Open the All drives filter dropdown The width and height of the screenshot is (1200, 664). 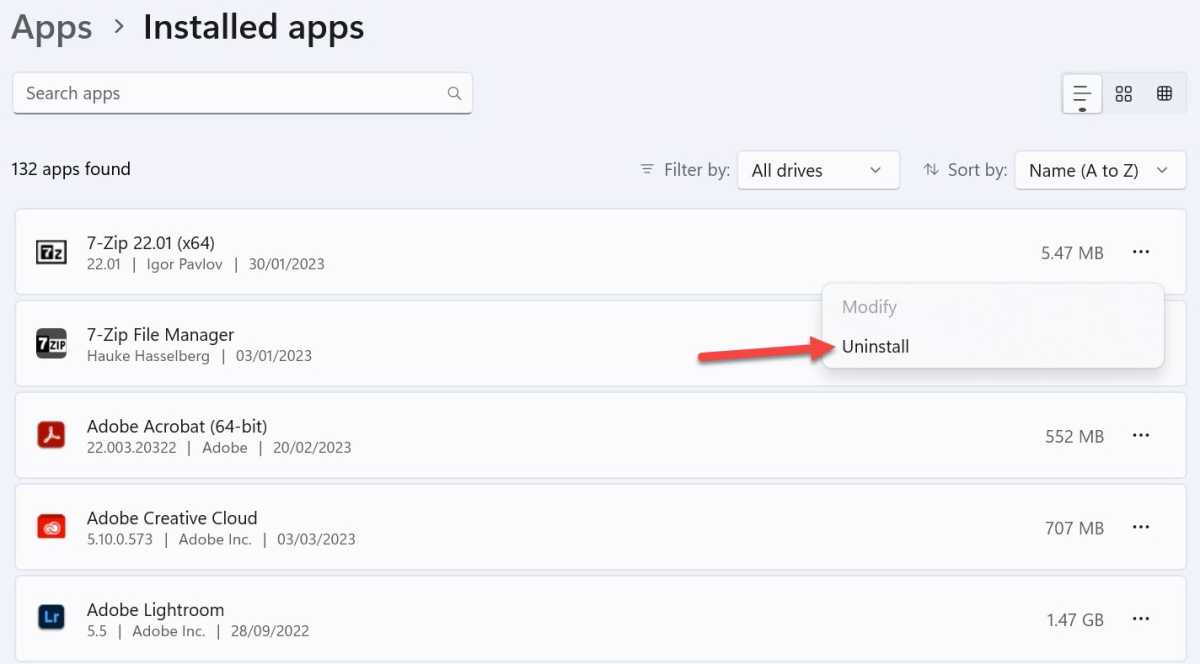[x=818, y=170]
